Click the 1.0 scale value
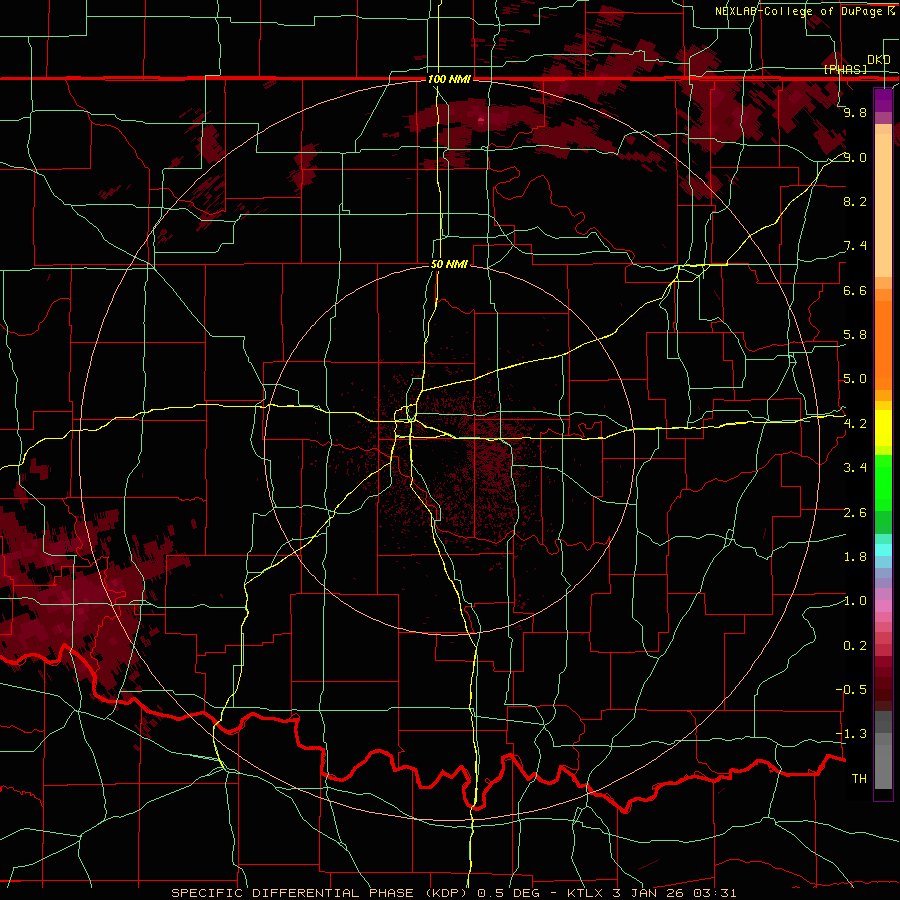 pyautogui.click(x=855, y=601)
